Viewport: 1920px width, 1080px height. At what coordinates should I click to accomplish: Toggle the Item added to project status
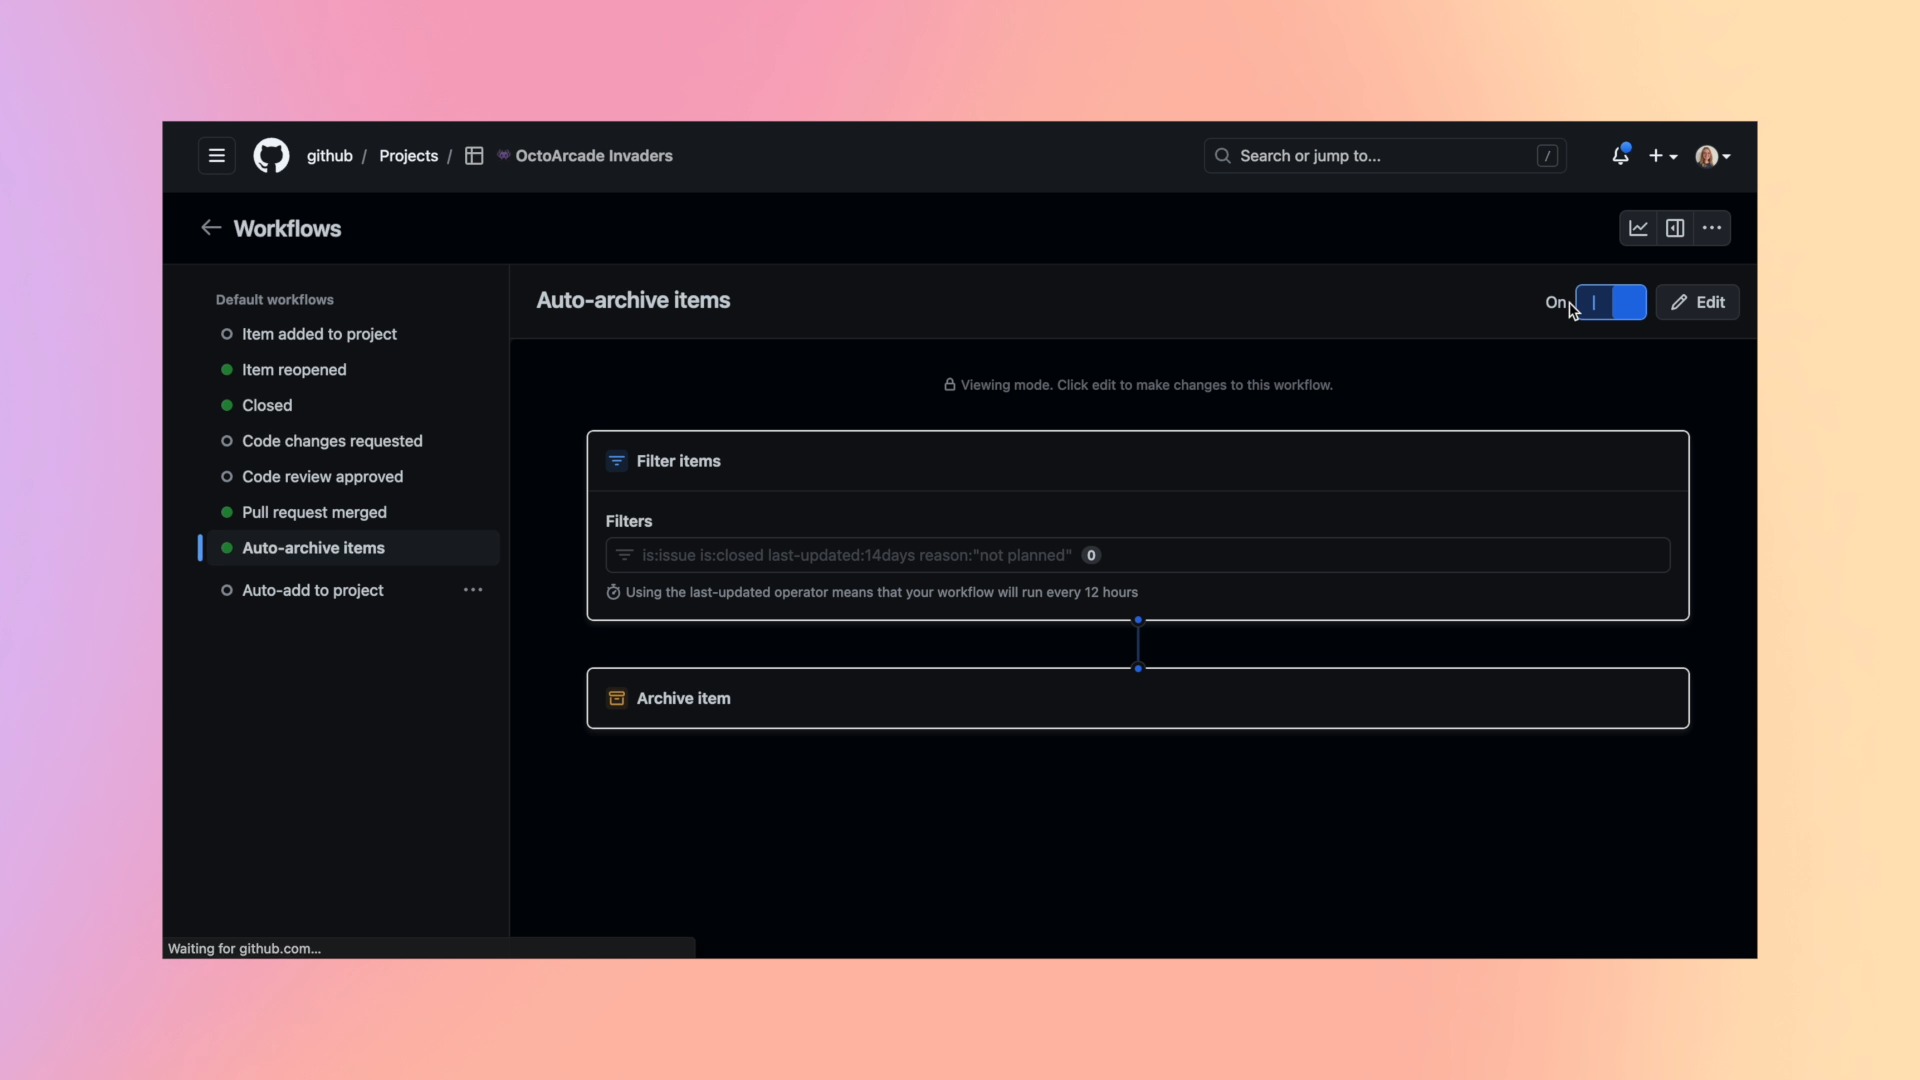[x=225, y=334]
